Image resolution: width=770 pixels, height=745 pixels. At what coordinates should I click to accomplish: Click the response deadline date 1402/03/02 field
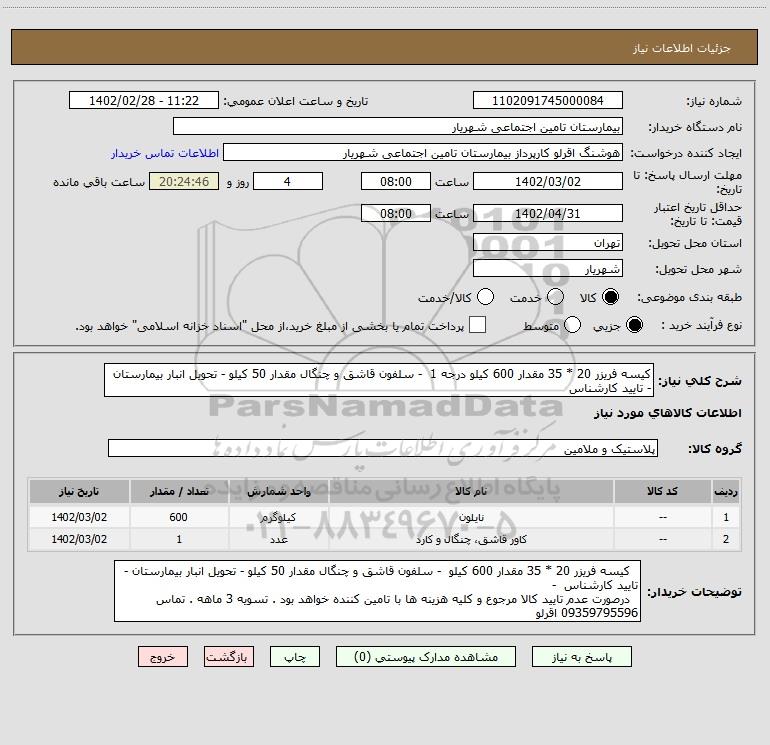548,181
